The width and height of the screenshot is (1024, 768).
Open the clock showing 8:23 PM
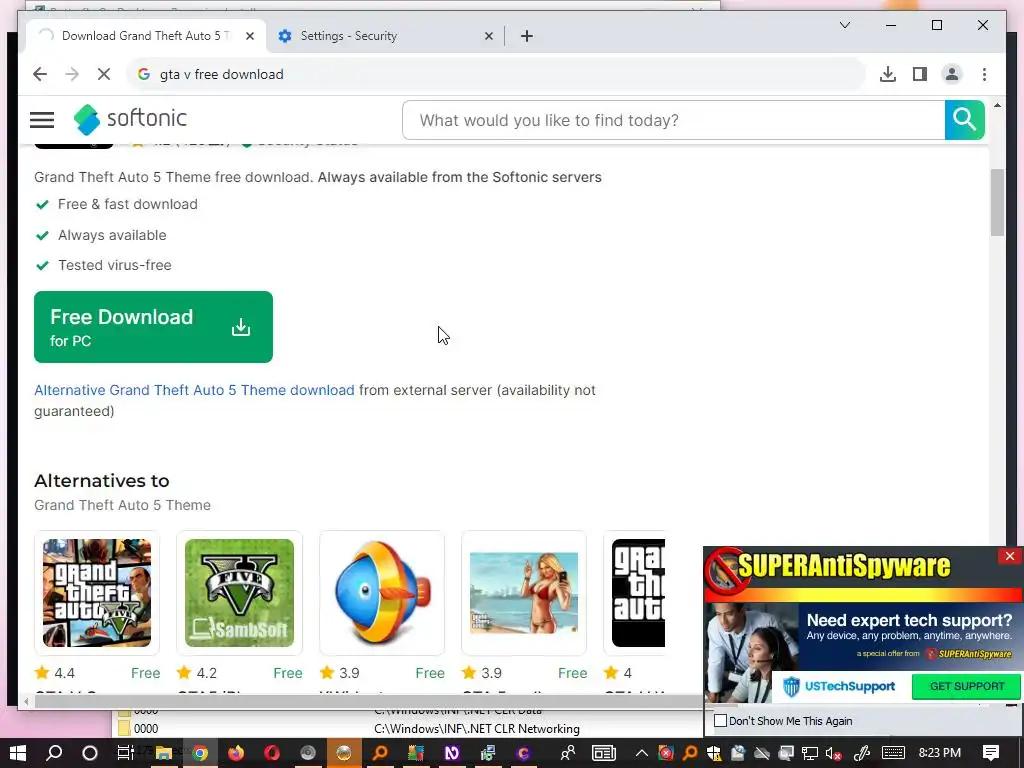(940, 753)
